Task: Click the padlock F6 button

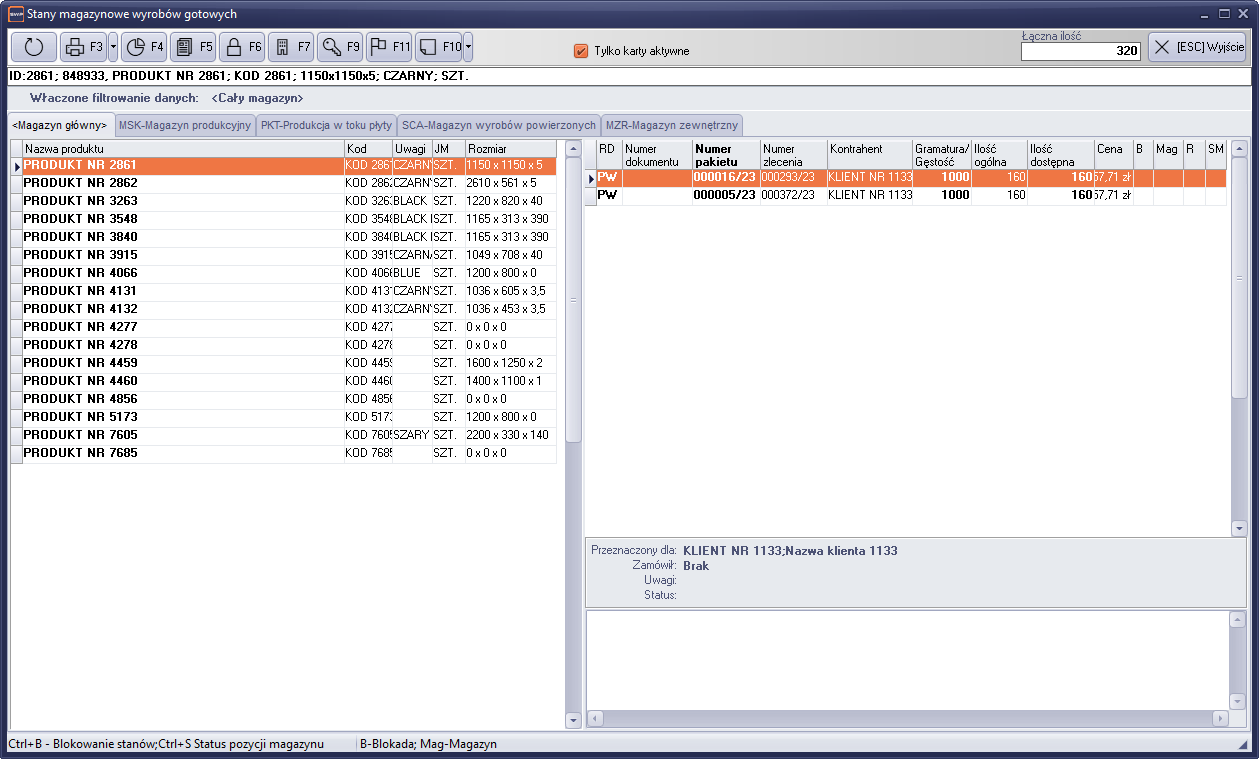Action: 242,47
